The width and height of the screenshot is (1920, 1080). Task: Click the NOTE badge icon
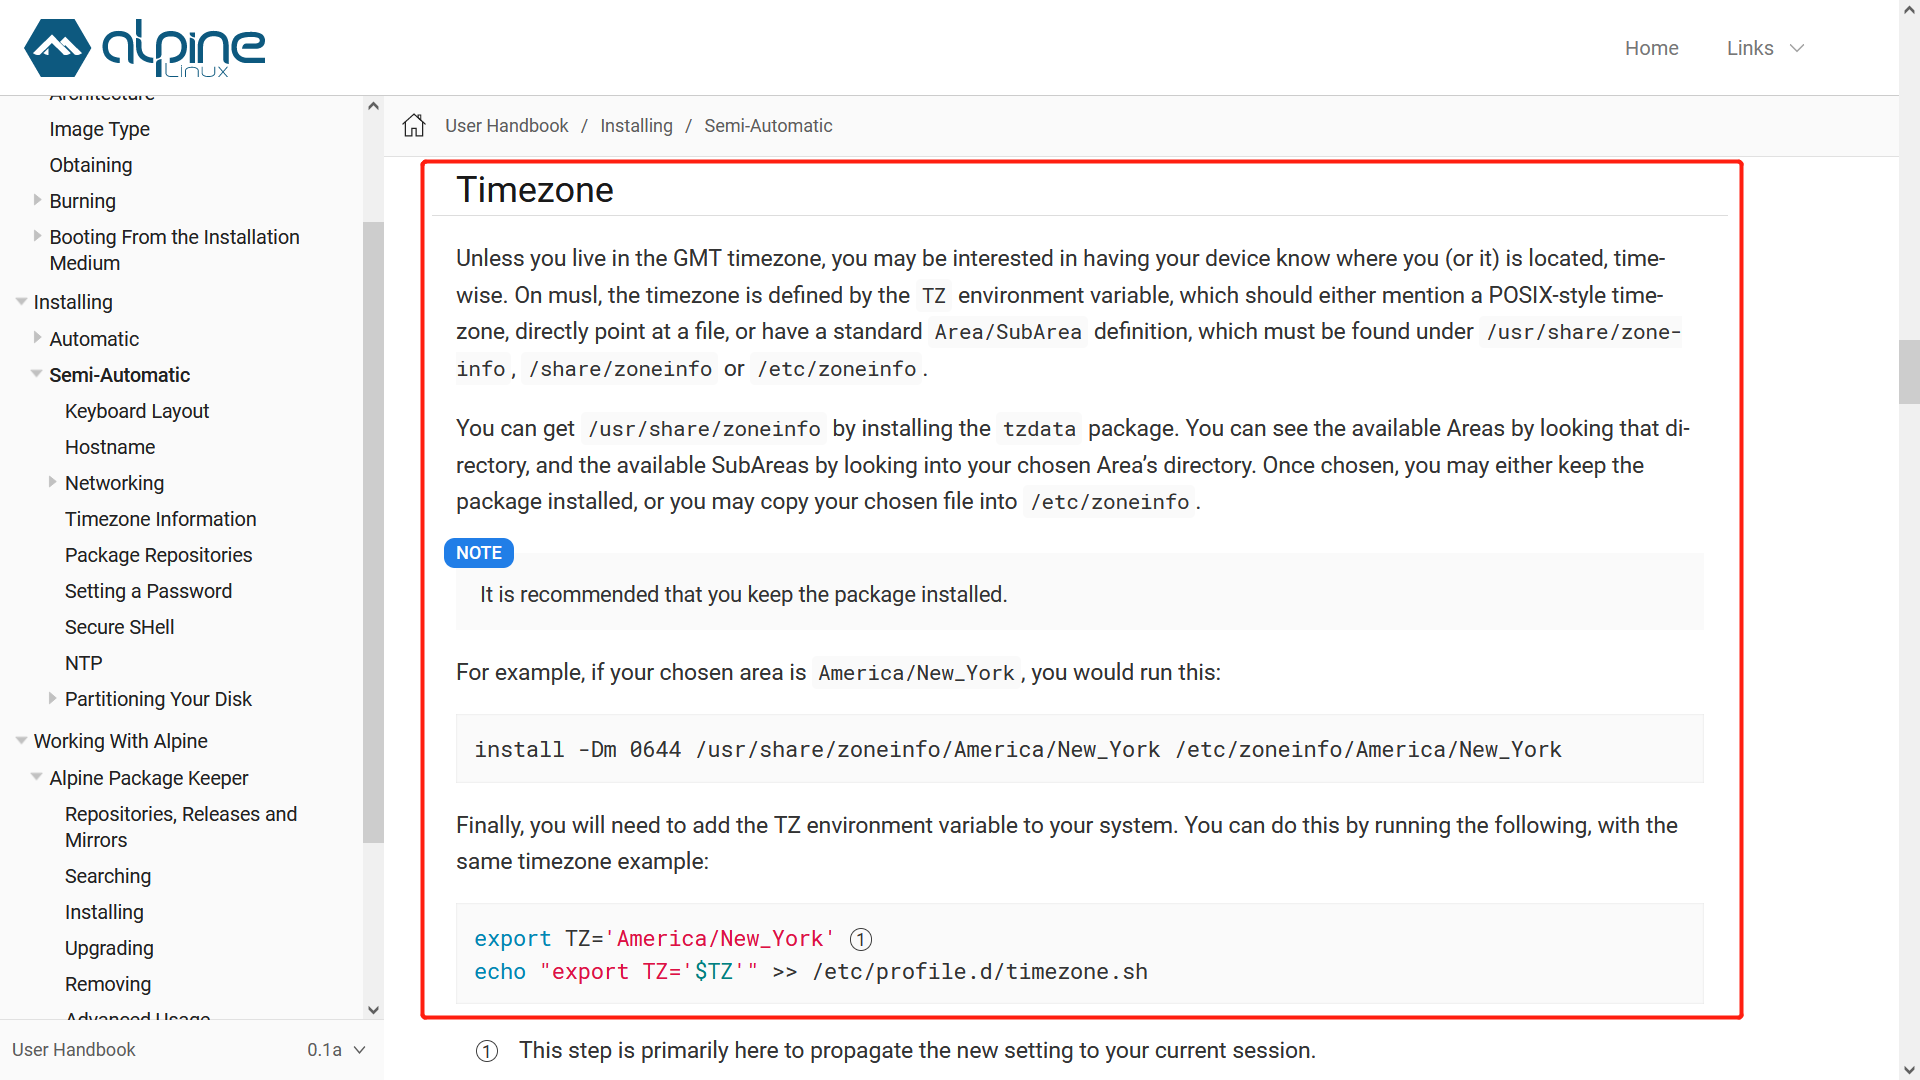click(x=479, y=553)
